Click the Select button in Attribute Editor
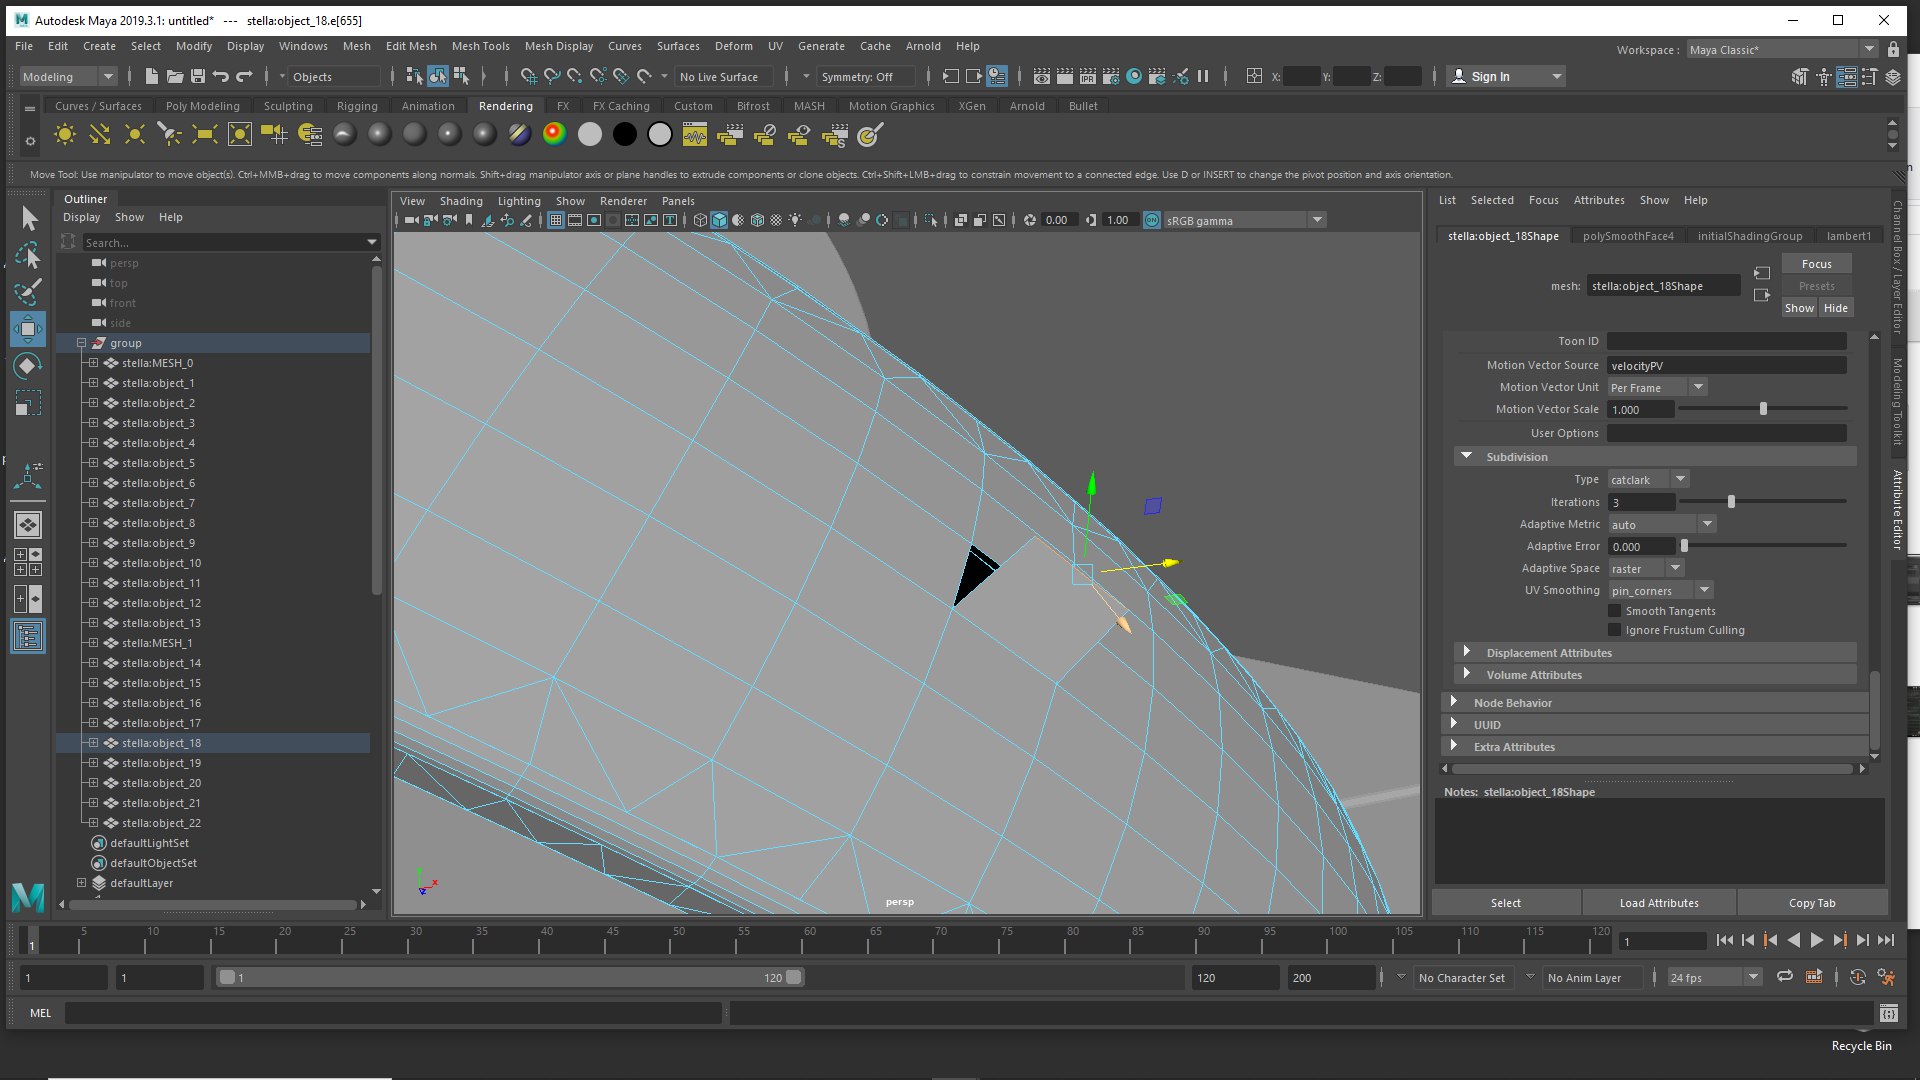The height and width of the screenshot is (1080, 1920). coord(1506,903)
